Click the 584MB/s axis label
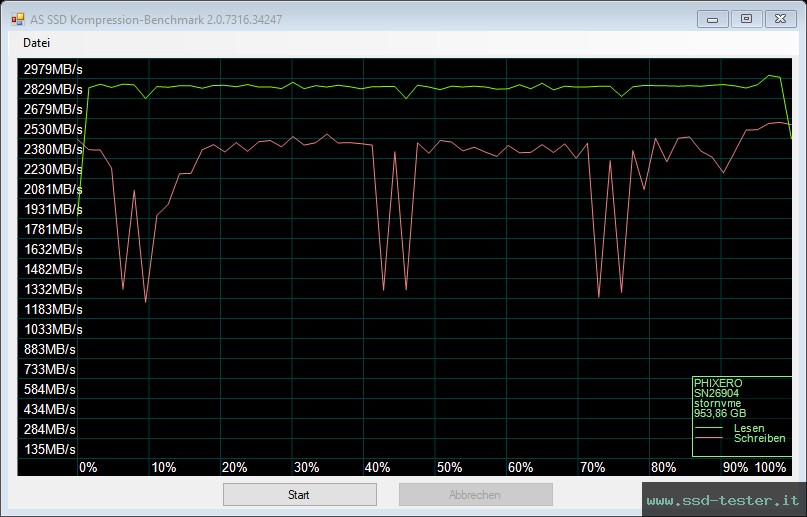807x517 pixels. [x=49, y=389]
